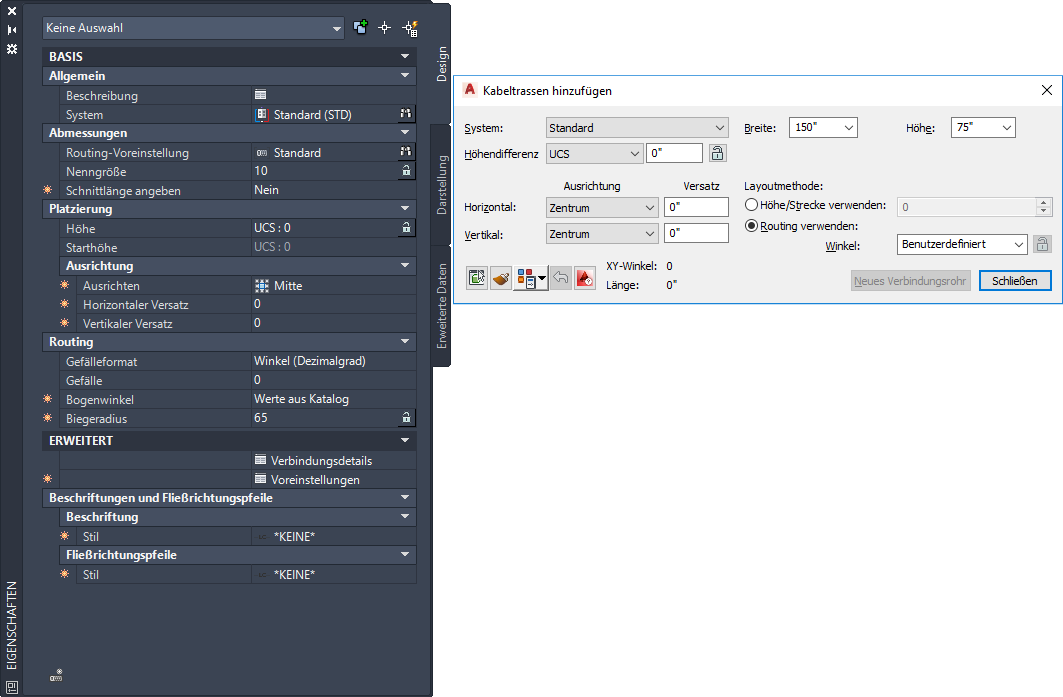This screenshot has width=1063, height=697.
Task: Click the Fließrichtungspfeile Stil *KEINE* value
Action: [294, 574]
